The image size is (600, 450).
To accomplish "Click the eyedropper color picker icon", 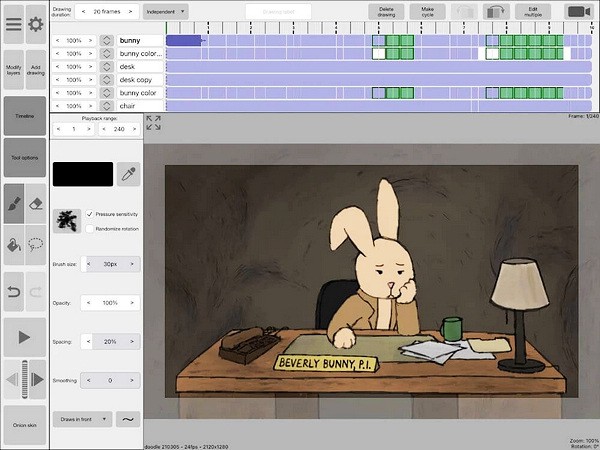I will point(128,174).
